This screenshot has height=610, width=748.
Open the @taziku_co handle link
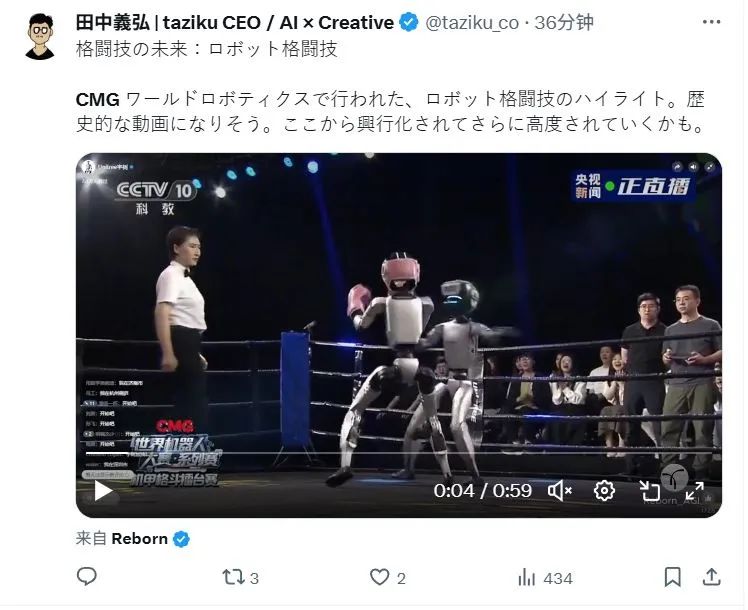coord(471,22)
